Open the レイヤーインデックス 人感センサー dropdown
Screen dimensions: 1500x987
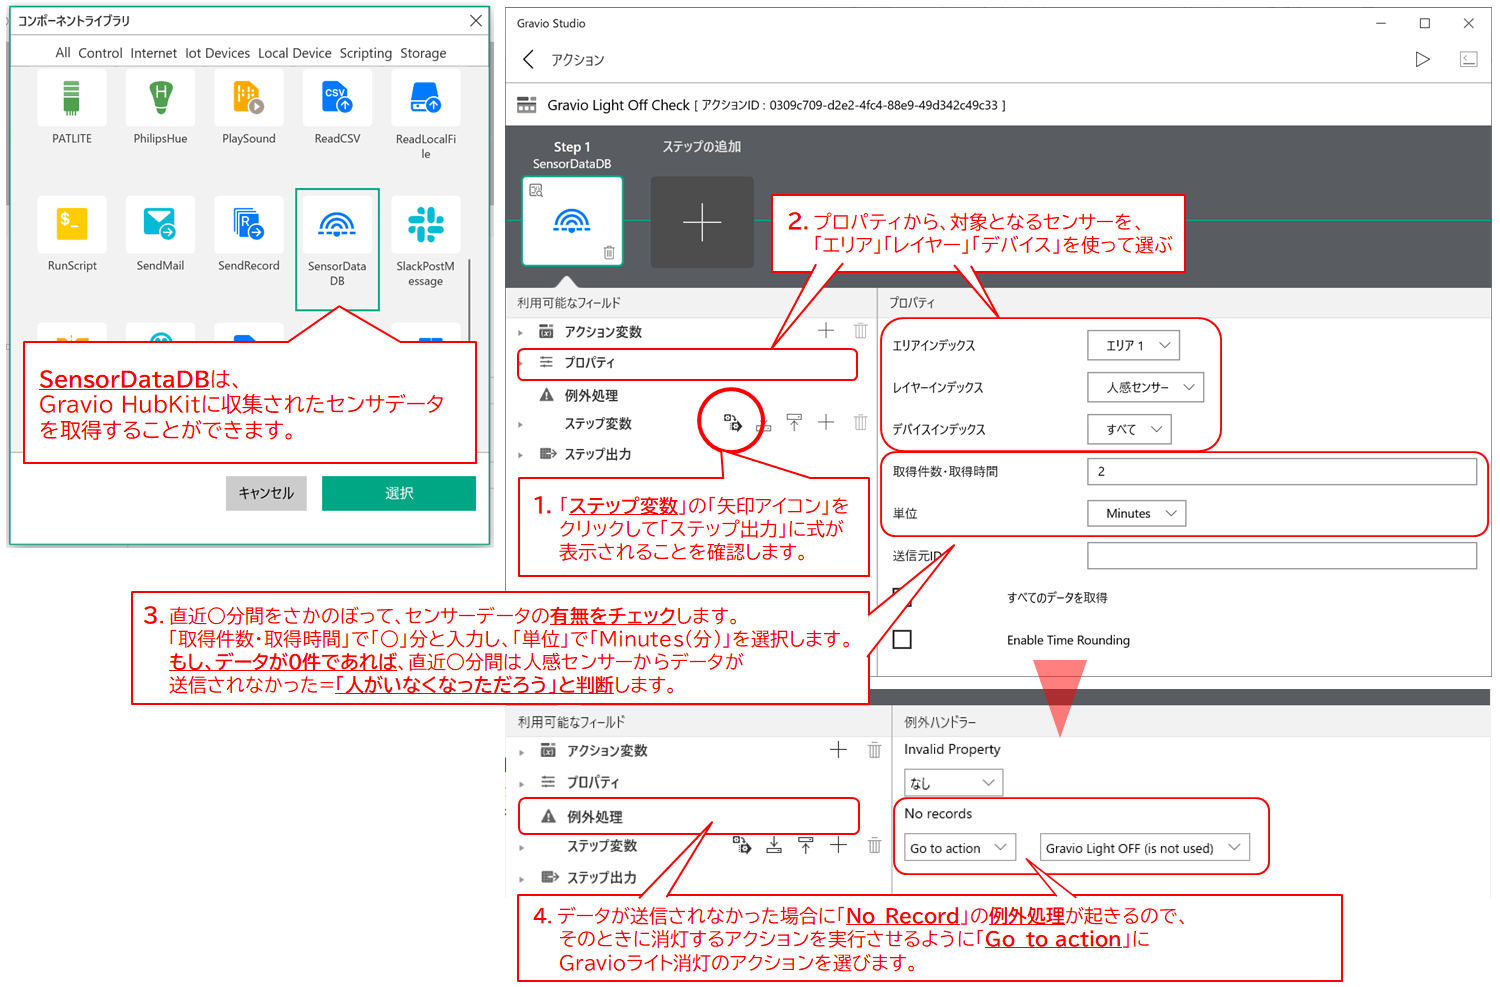(1145, 387)
